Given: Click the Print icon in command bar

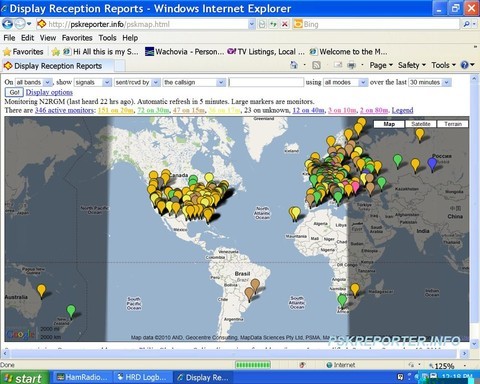Looking at the screenshot, I should click(x=351, y=65).
